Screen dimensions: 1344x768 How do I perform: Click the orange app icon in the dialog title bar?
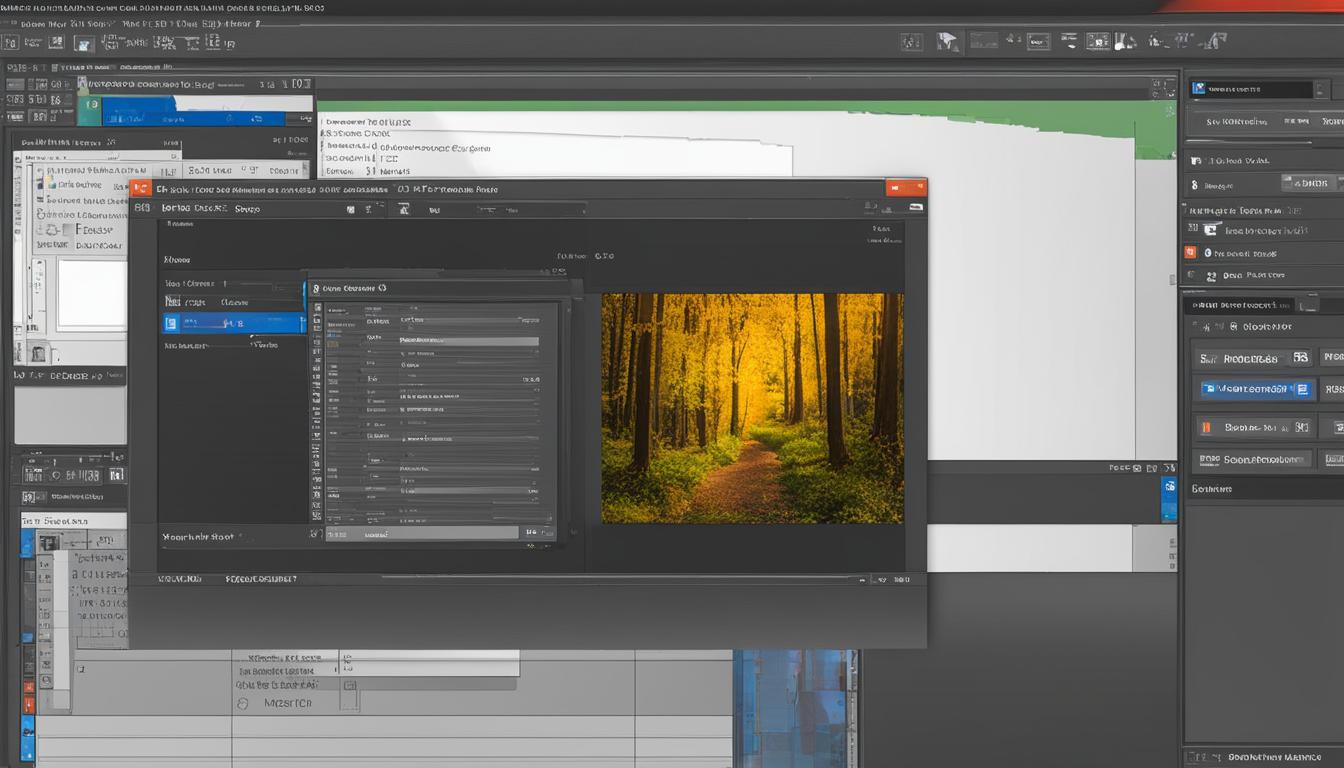140,188
